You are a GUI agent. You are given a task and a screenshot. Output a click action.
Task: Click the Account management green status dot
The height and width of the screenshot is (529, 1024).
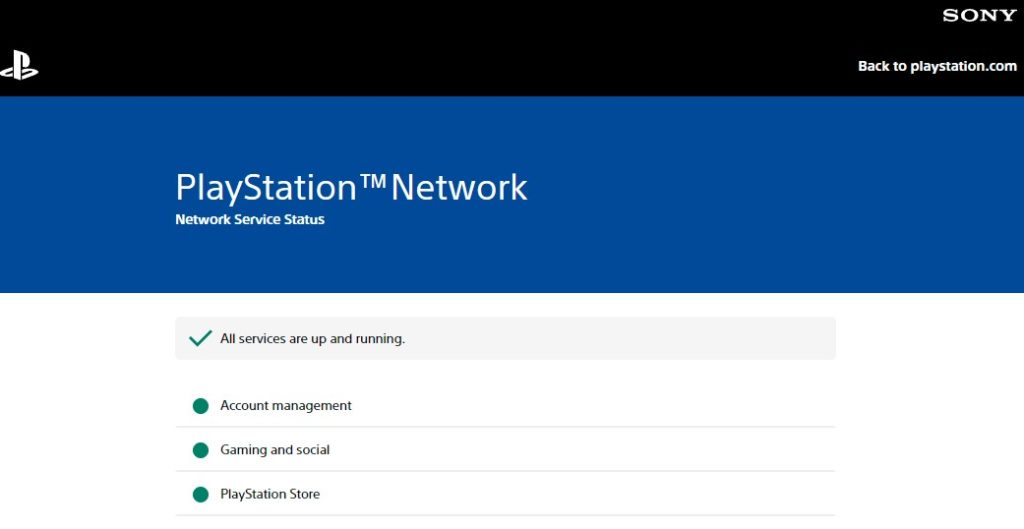200,406
